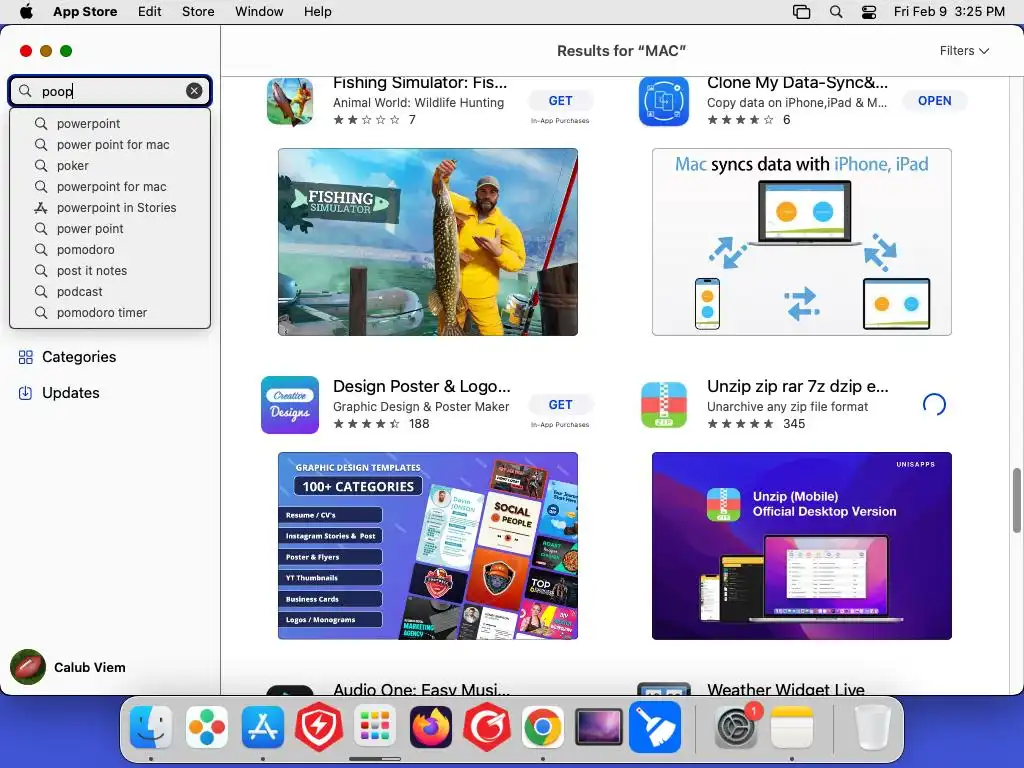The width and height of the screenshot is (1024, 768).
Task: Click the account avatar picture
Action: (28, 667)
